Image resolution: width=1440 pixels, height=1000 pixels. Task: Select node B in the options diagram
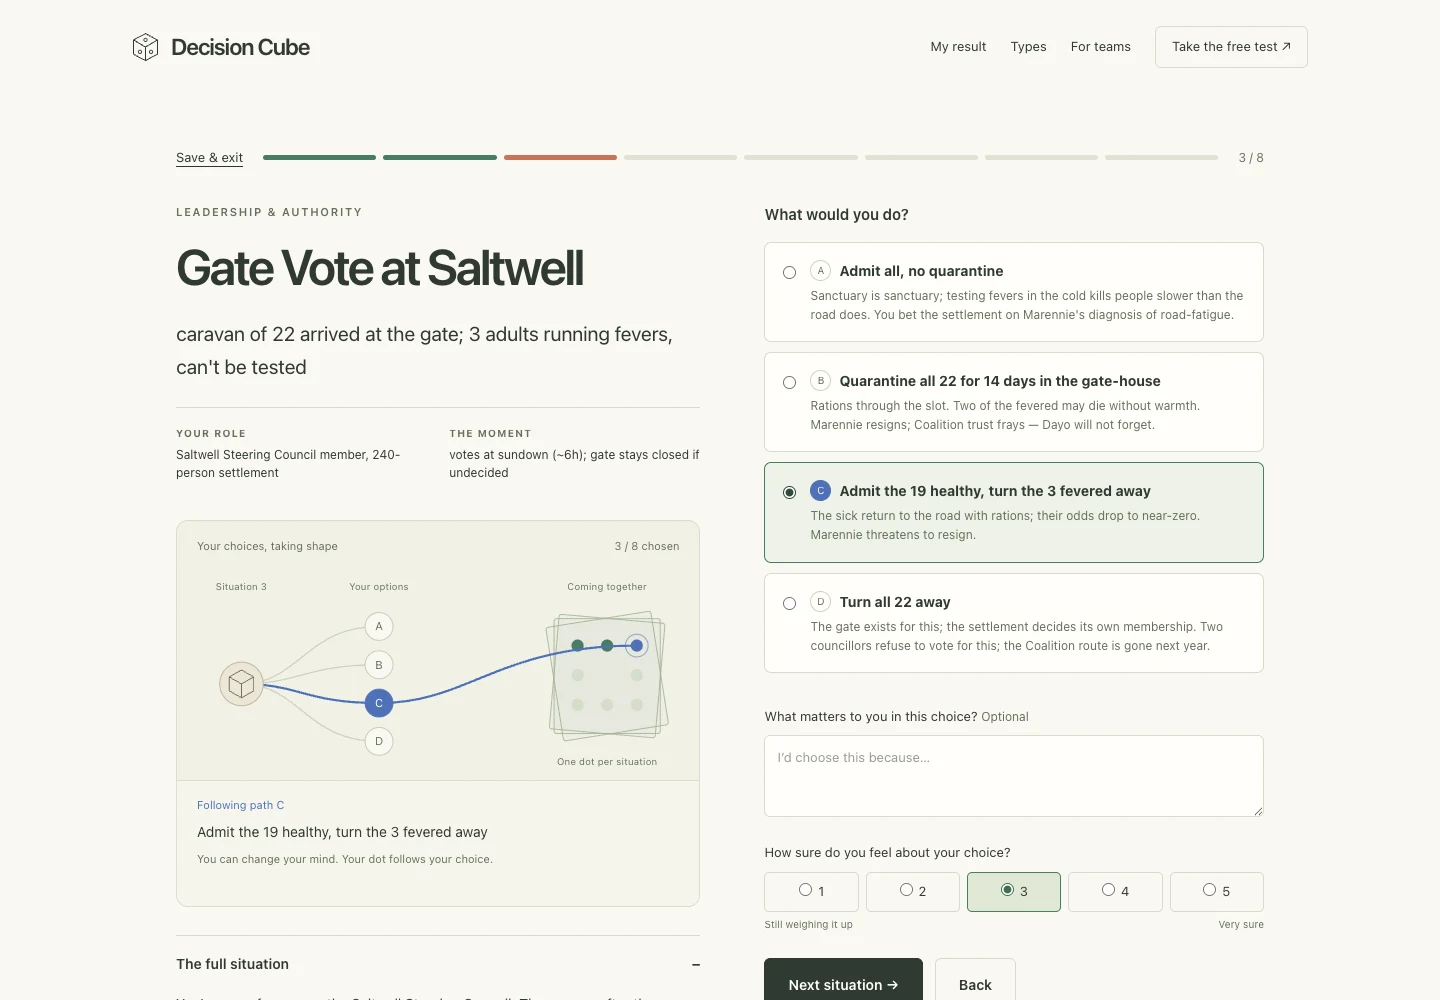tap(379, 665)
